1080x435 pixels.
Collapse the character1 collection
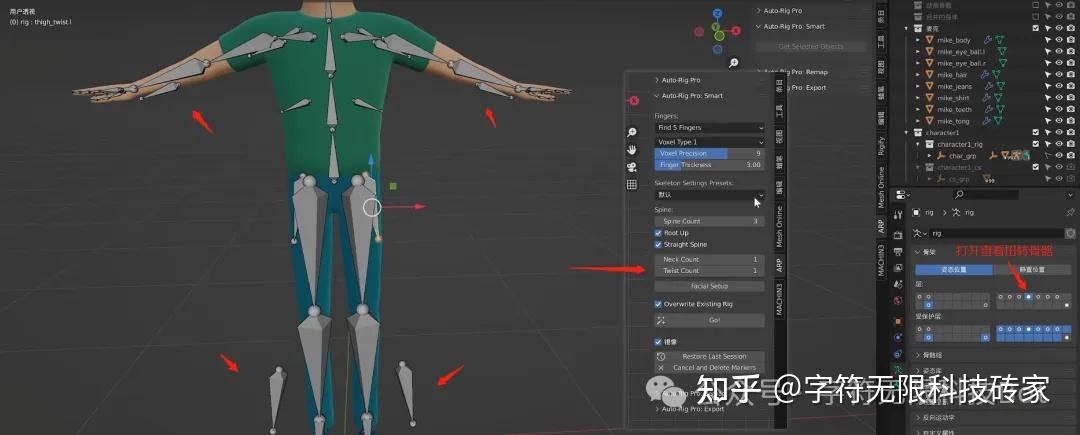[906, 132]
